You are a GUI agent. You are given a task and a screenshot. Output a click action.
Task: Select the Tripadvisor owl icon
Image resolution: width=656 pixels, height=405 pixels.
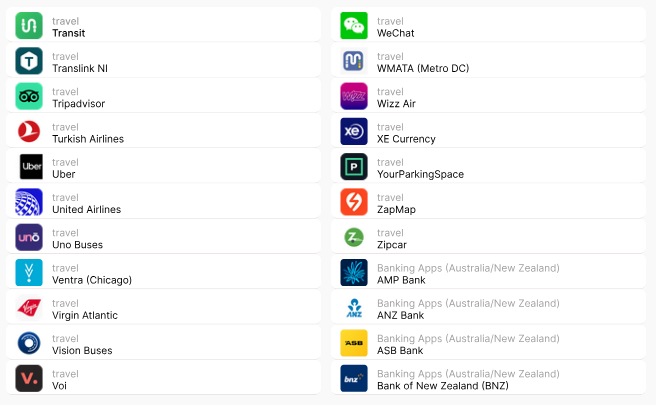[x=29, y=97]
